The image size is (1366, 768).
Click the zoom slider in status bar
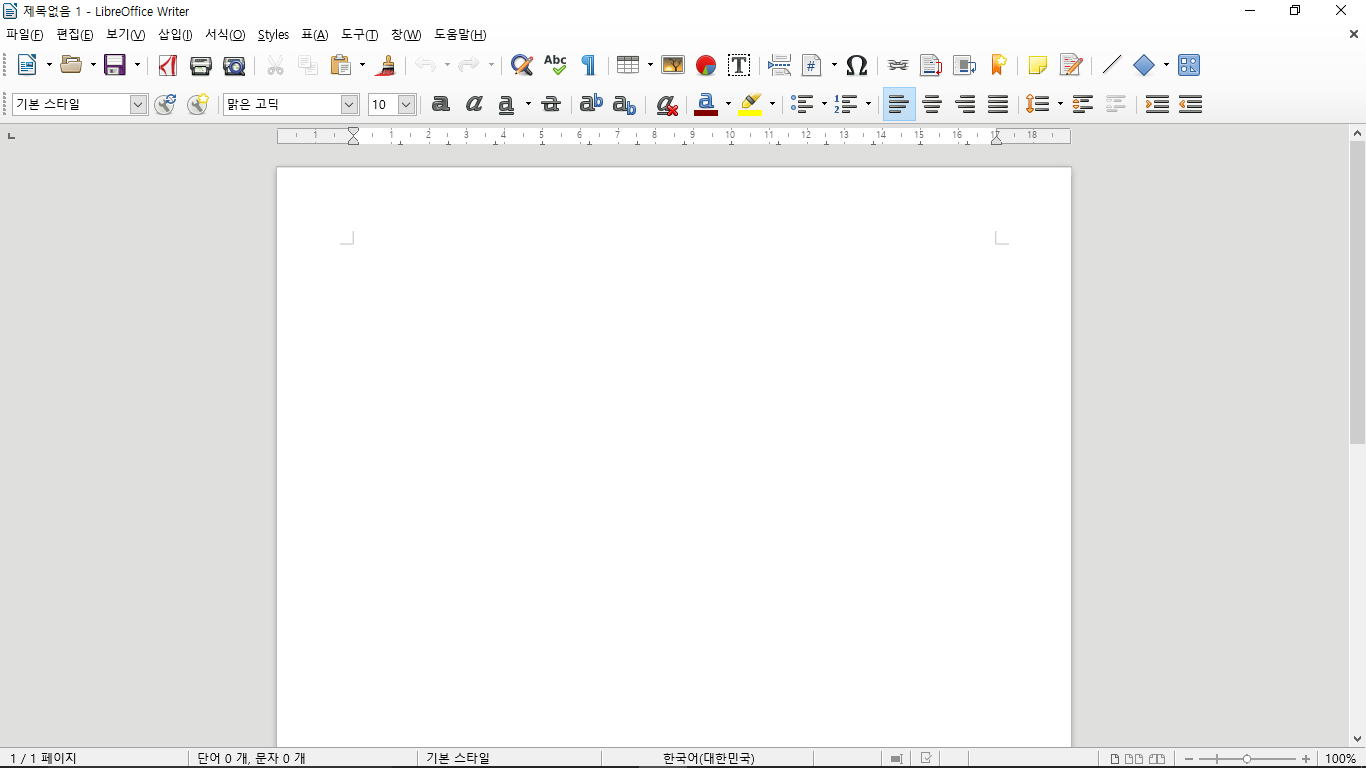(1246, 759)
